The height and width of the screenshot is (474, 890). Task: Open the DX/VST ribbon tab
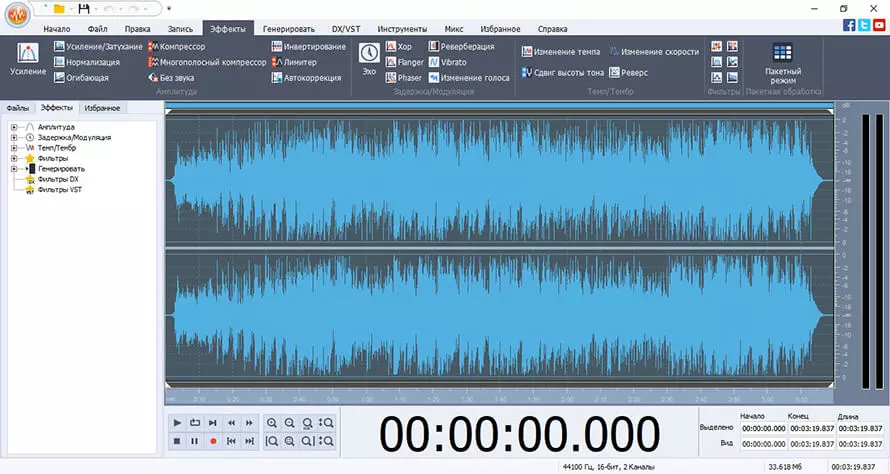click(x=346, y=29)
